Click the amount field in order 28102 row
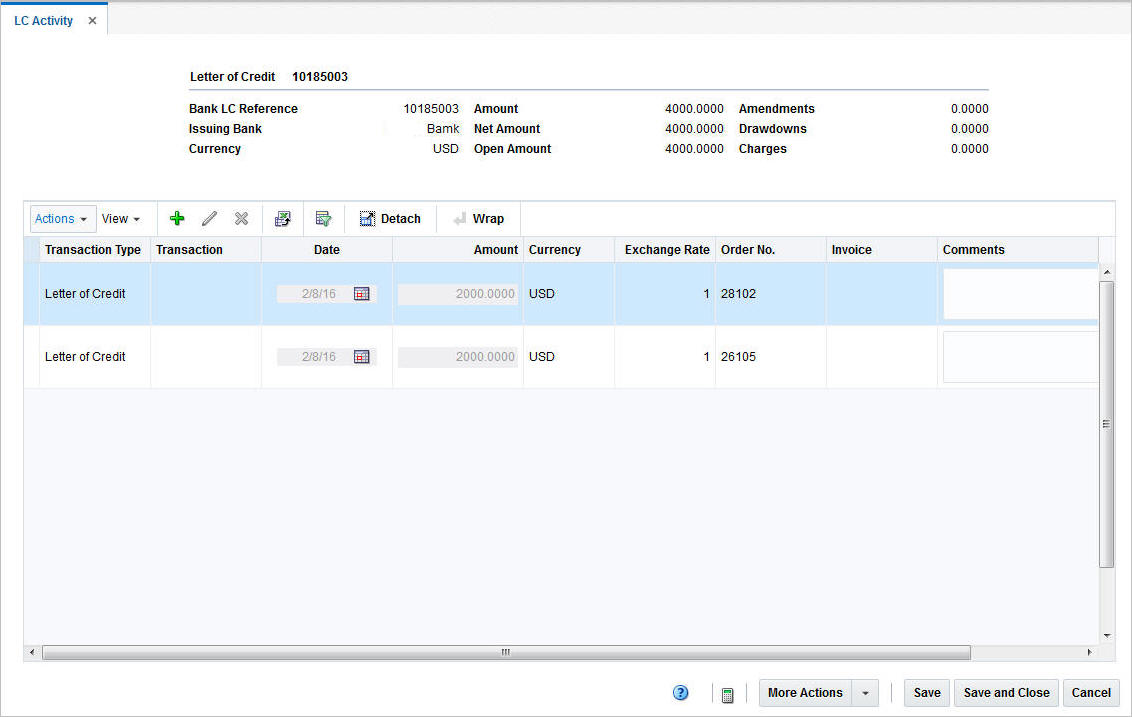Screen dimensions: 1132x717 (x=458, y=293)
